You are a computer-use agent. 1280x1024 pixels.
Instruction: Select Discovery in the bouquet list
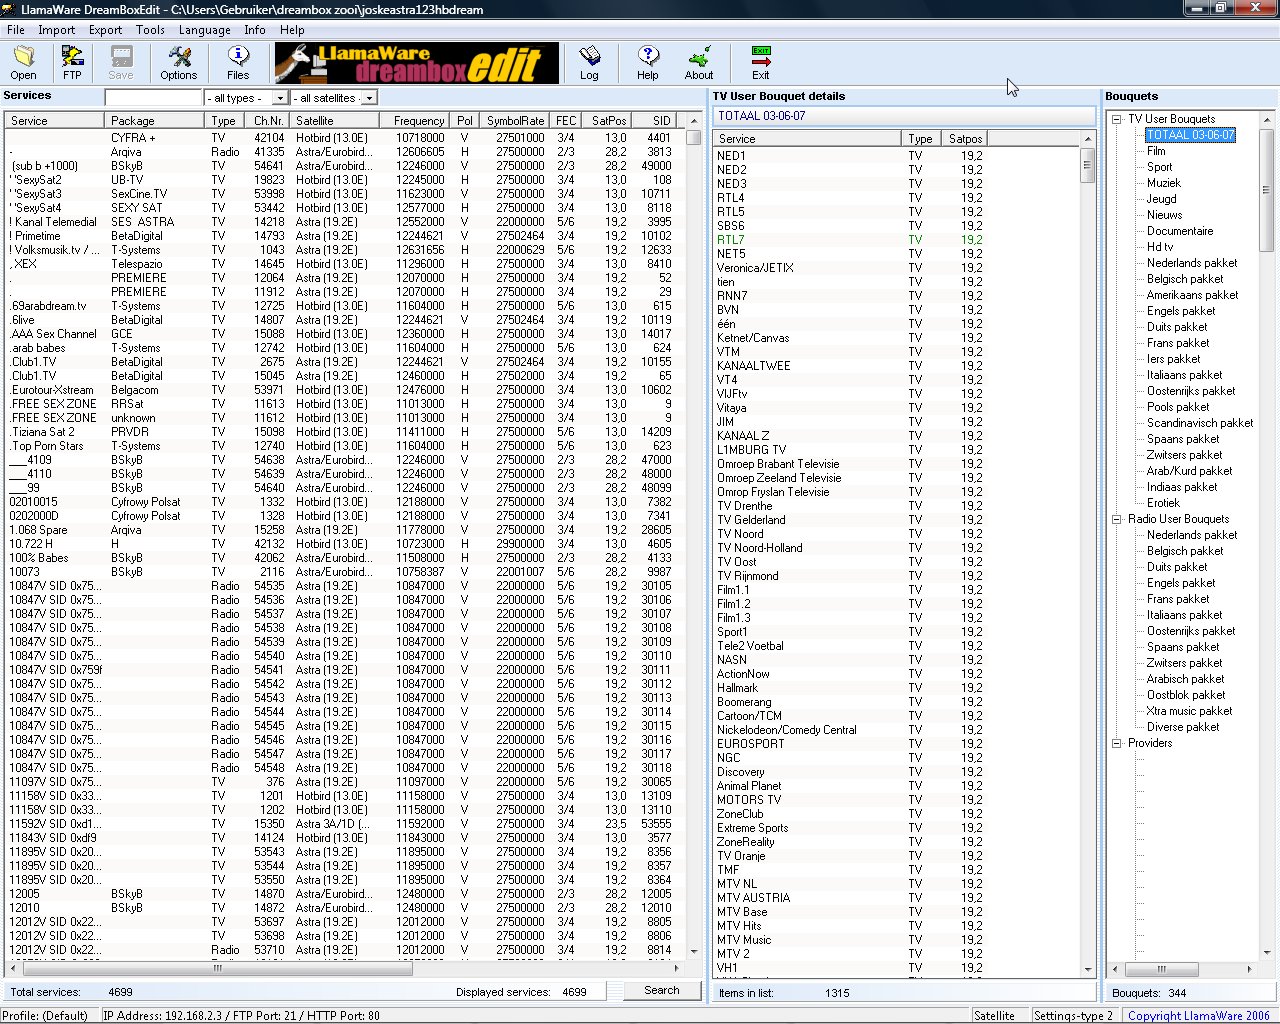pos(897,772)
